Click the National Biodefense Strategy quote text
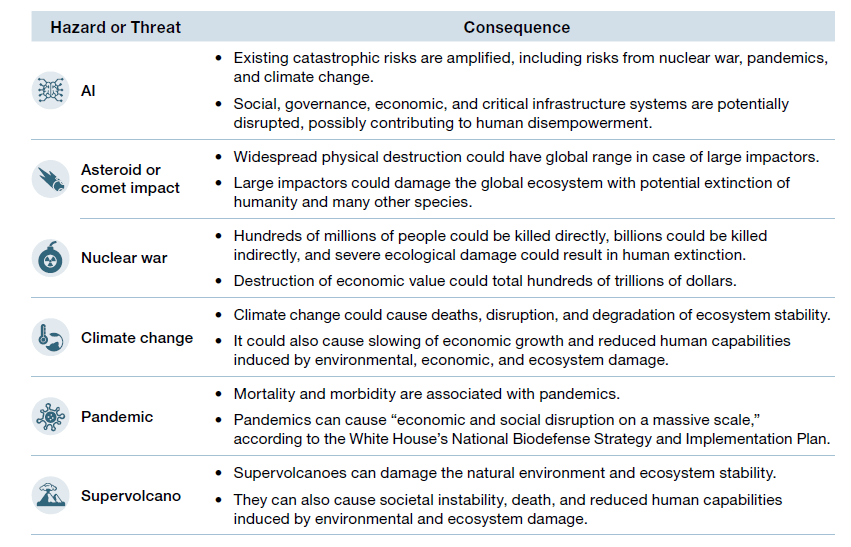This screenshot has width=851, height=547. tap(532, 429)
